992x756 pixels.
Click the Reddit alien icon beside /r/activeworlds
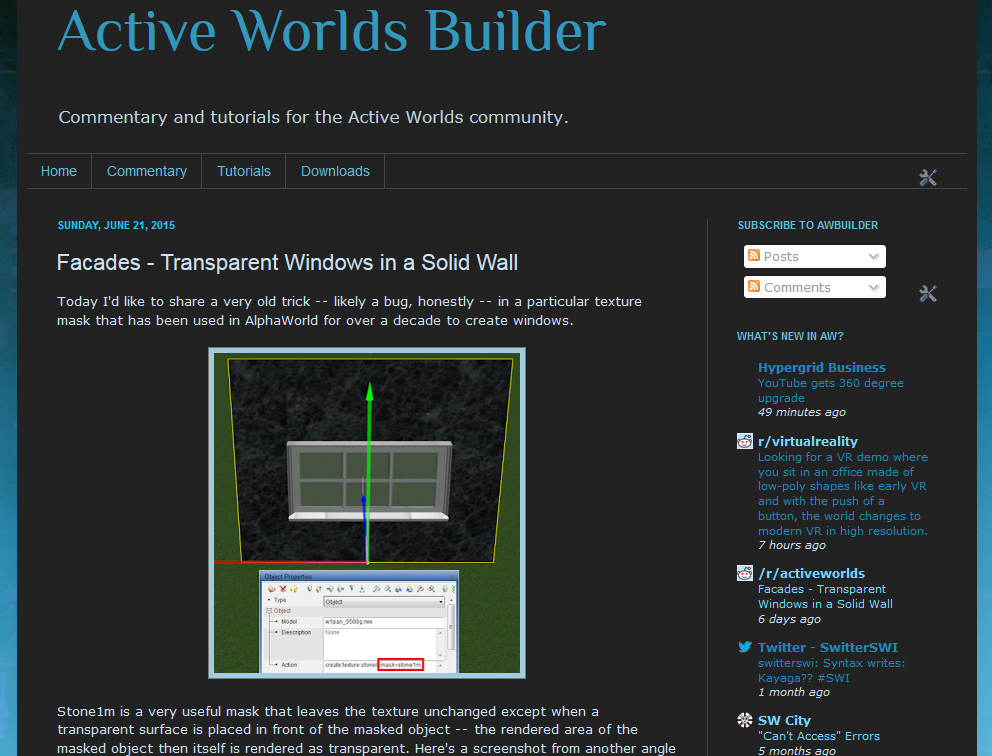(744, 573)
